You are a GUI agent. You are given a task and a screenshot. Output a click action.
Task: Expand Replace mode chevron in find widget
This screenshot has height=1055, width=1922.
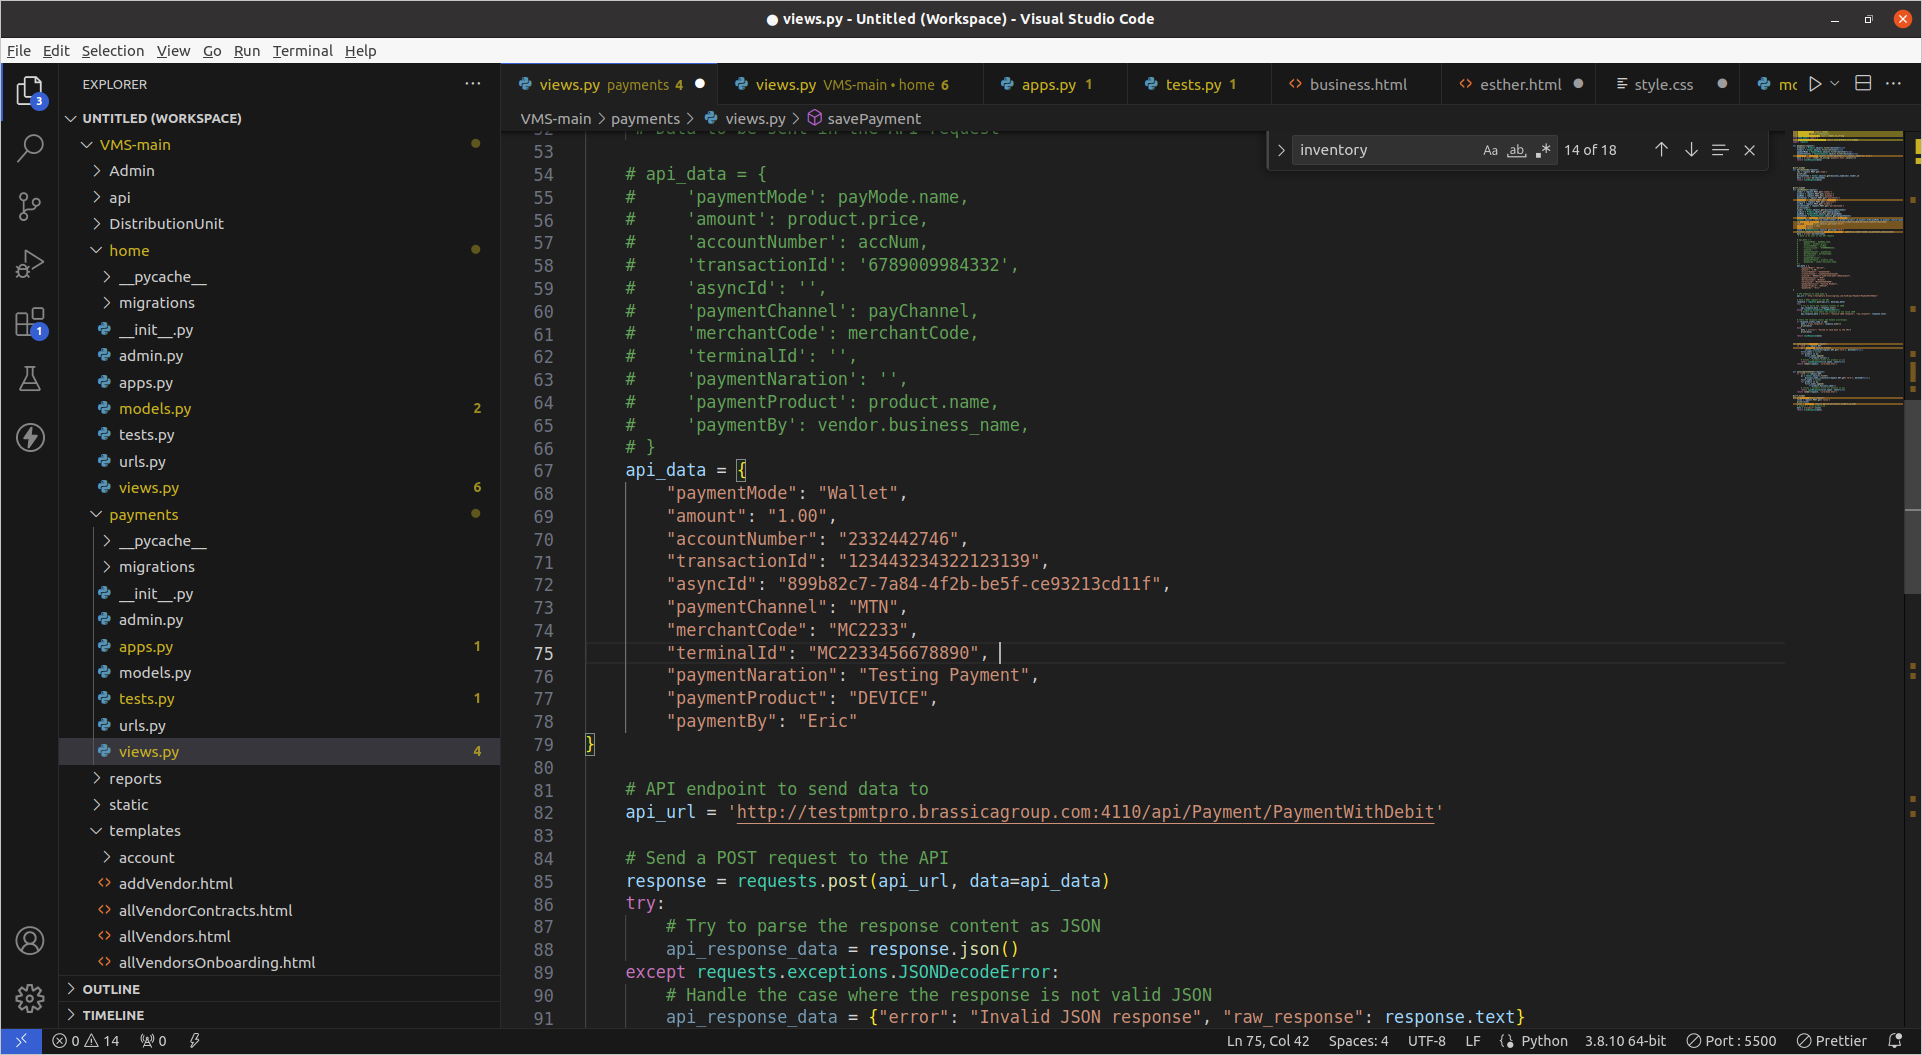coord(1280,150)
